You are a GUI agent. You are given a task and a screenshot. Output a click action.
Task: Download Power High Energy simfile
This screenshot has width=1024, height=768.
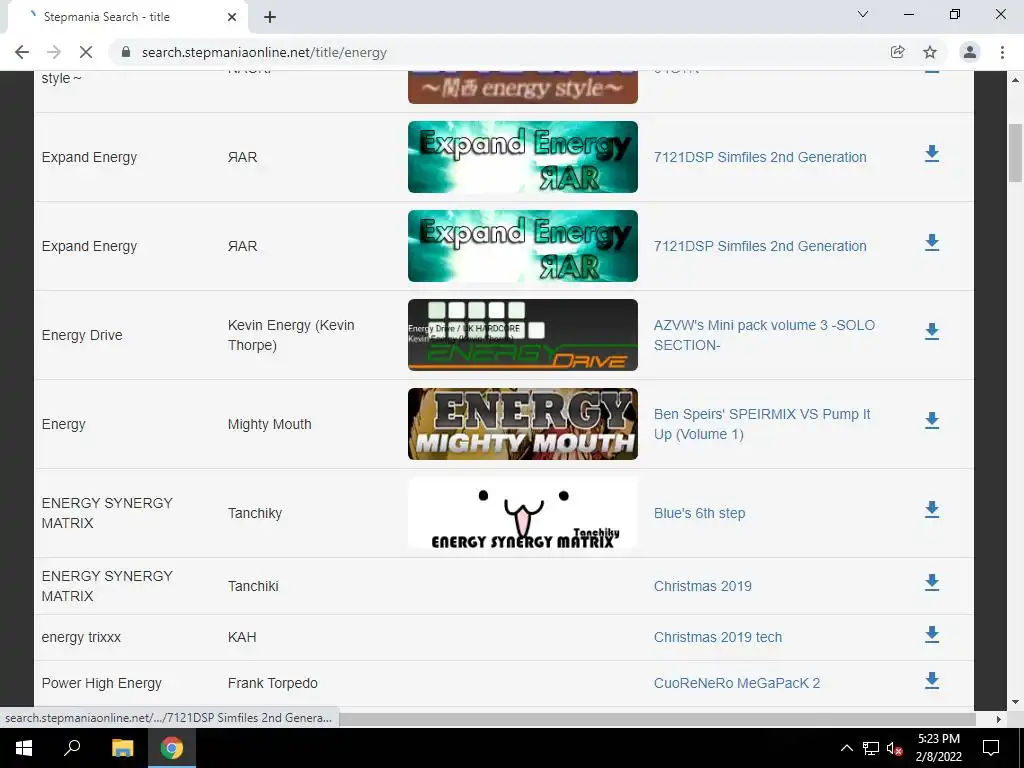[932, 680]
